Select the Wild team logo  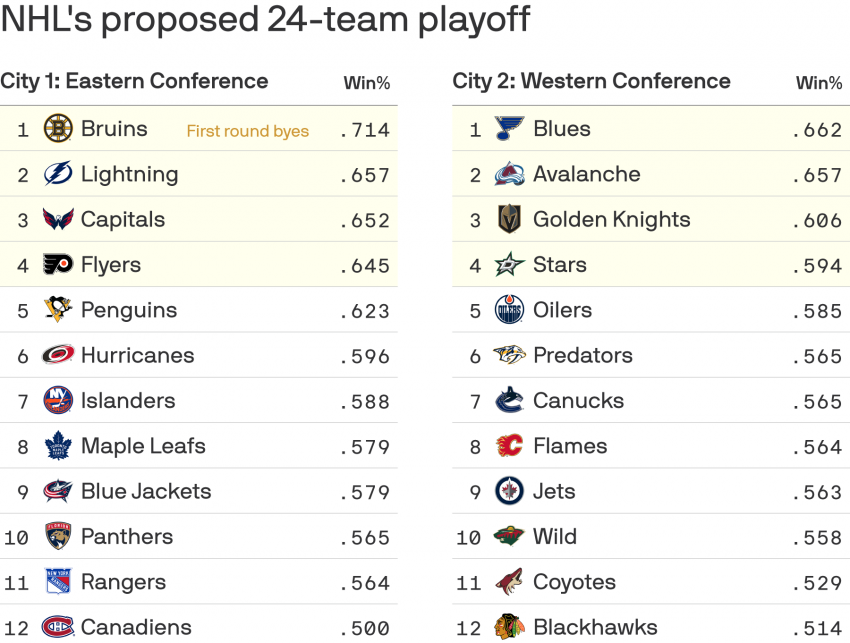click(x=510, y=537)
